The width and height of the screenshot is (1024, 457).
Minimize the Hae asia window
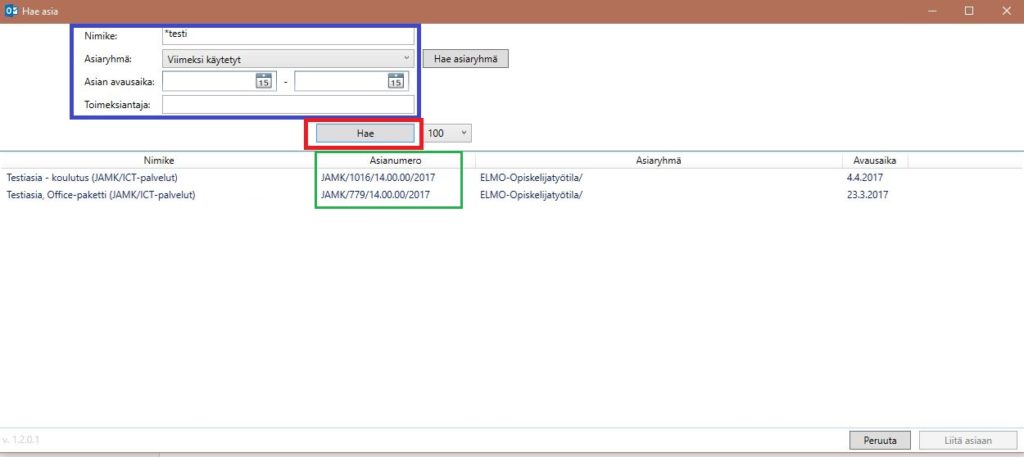tap(934, 10)
